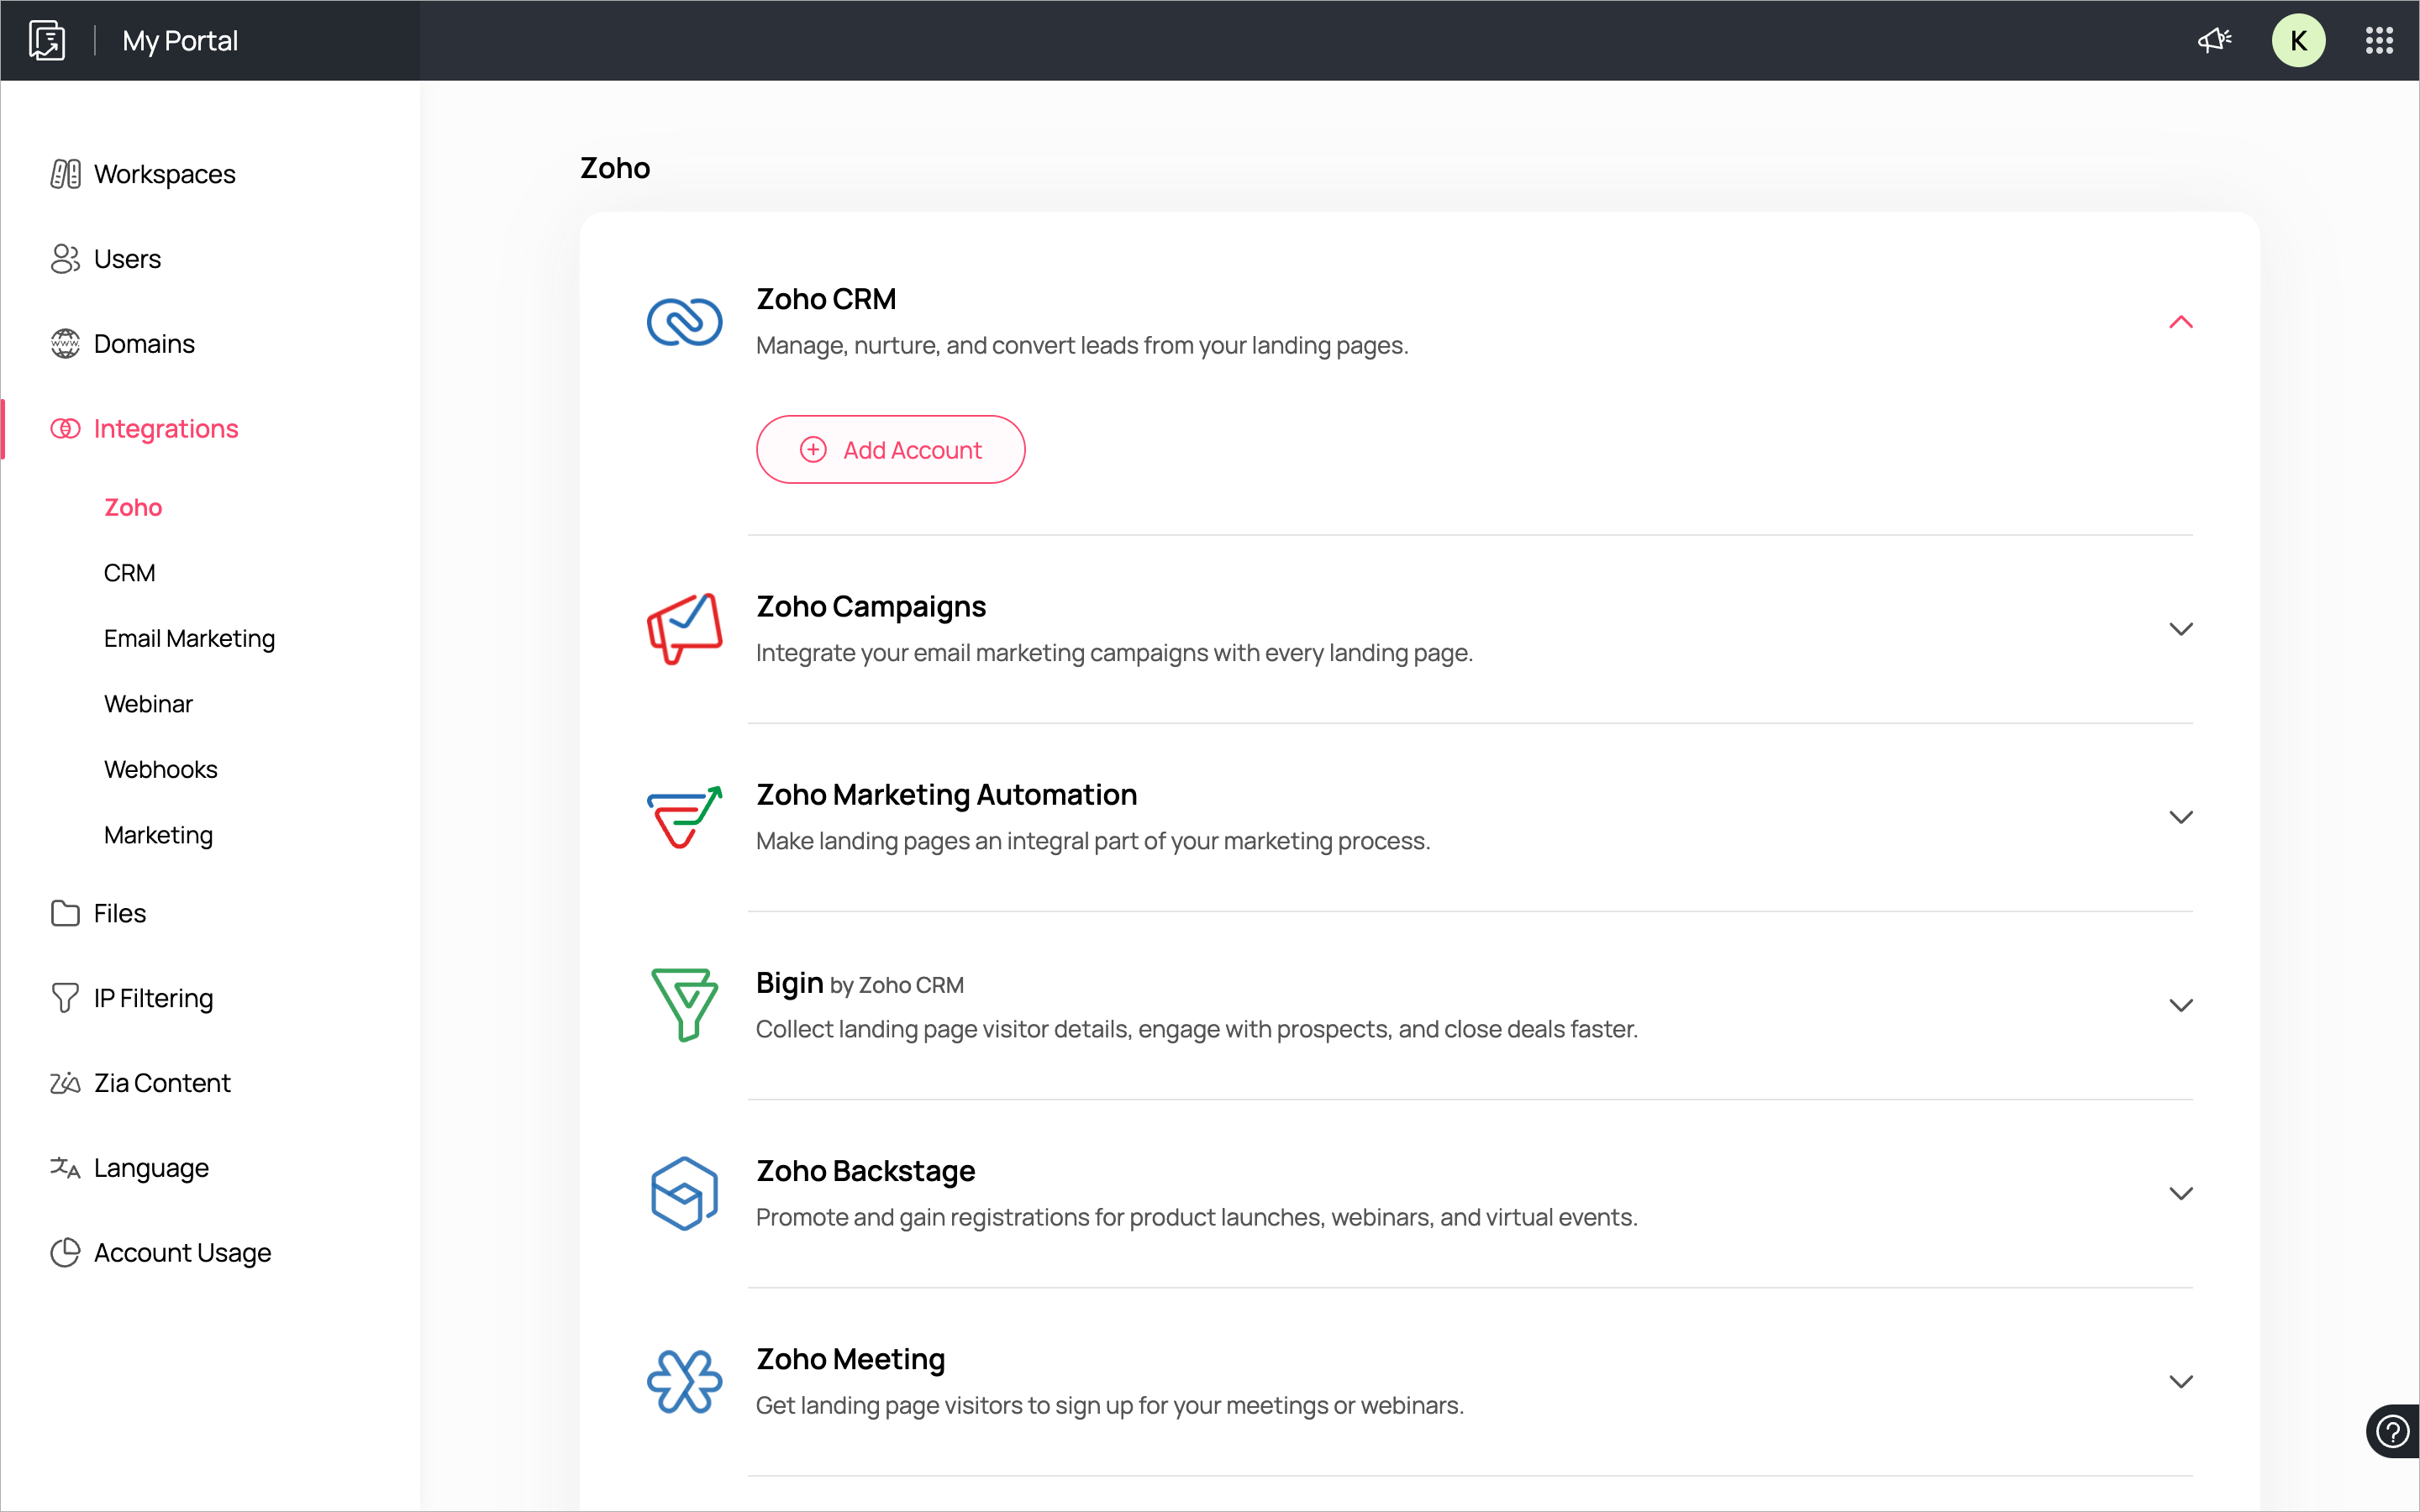Click the Zoho Meeting logo icon
The width and height of the screenshot is (2420, 1512).
684,1382
